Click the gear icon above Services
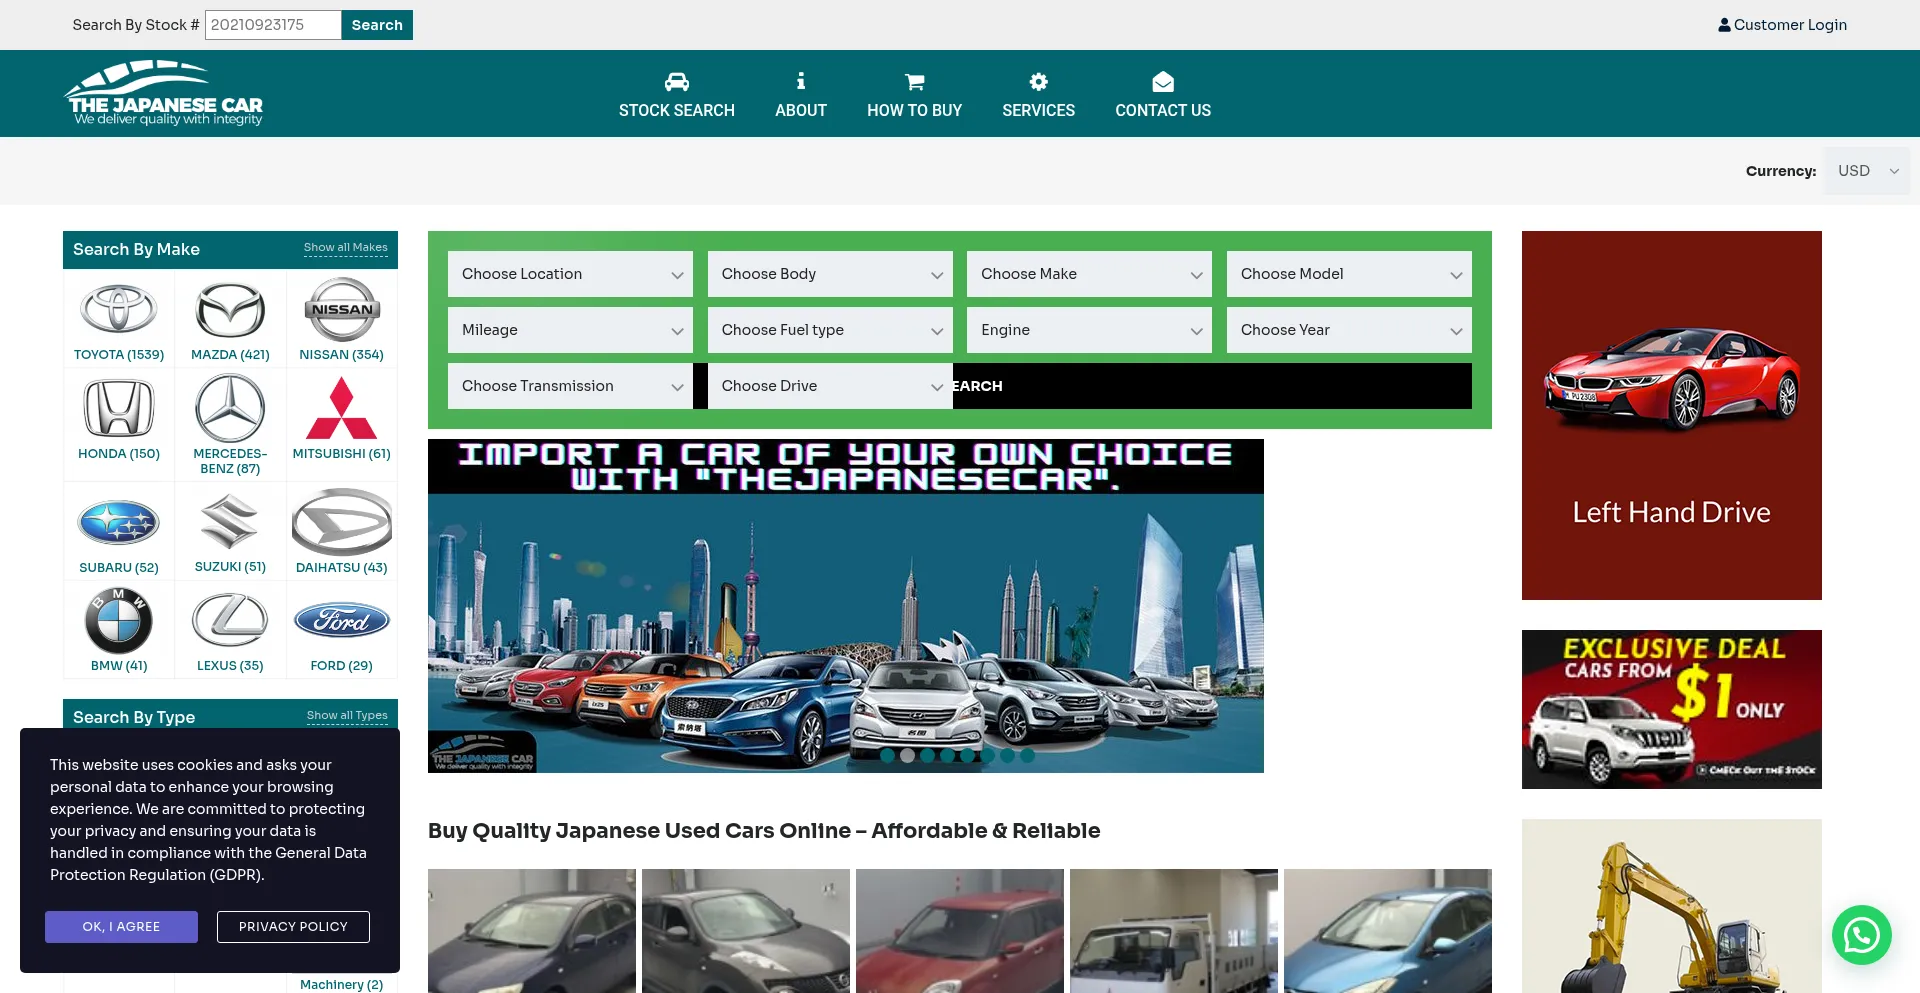 pyautogui.click(x=1039, y=81)
